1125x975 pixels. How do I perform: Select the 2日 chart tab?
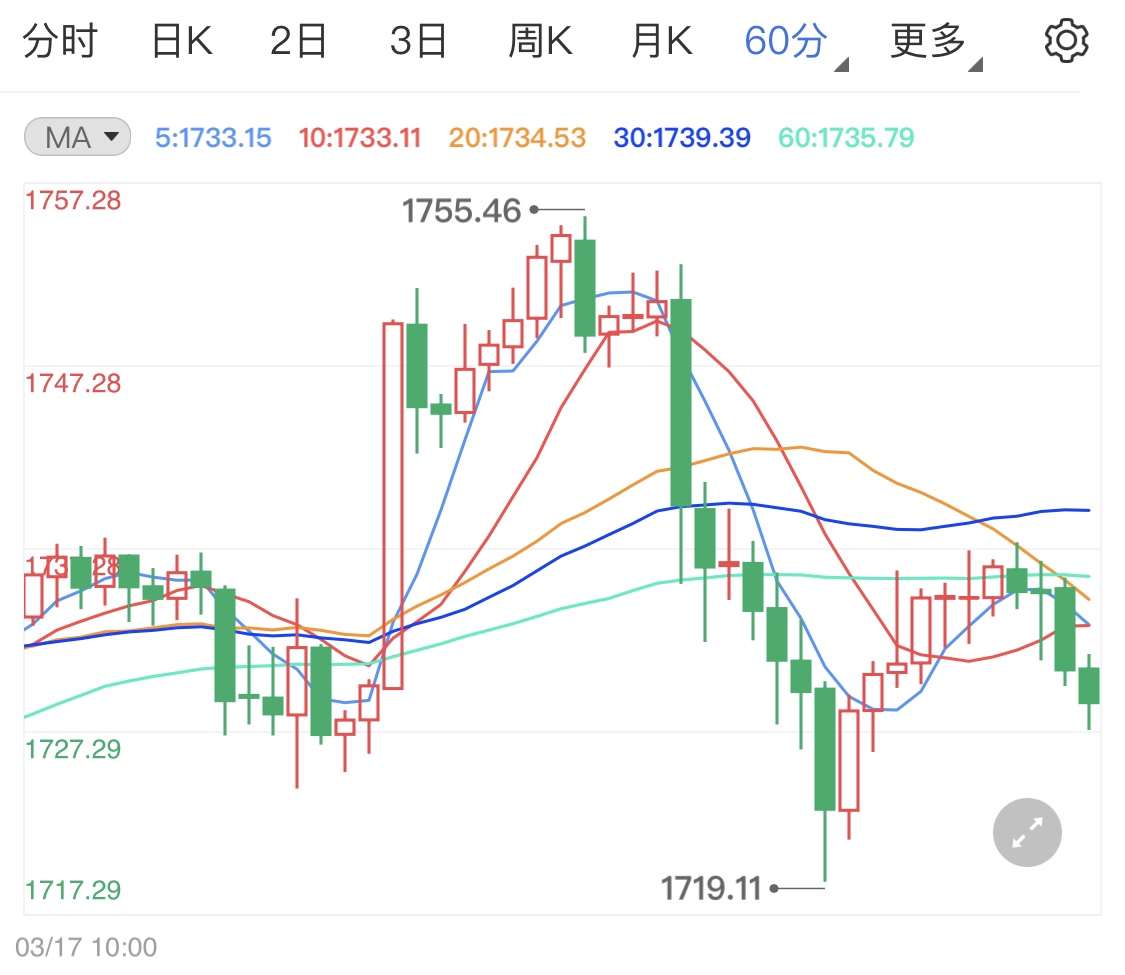298,41
